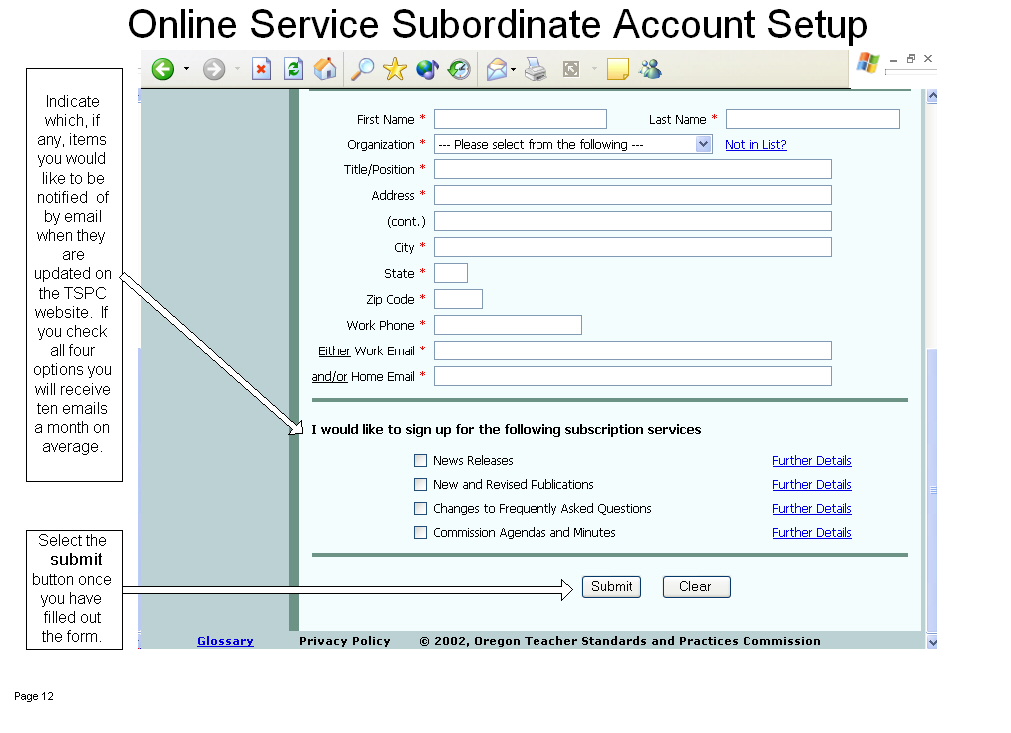1011x733 pixels.
Task: Refresh the page with the toolbar icon
Action: pyautogui.click(x=293, y=69)
